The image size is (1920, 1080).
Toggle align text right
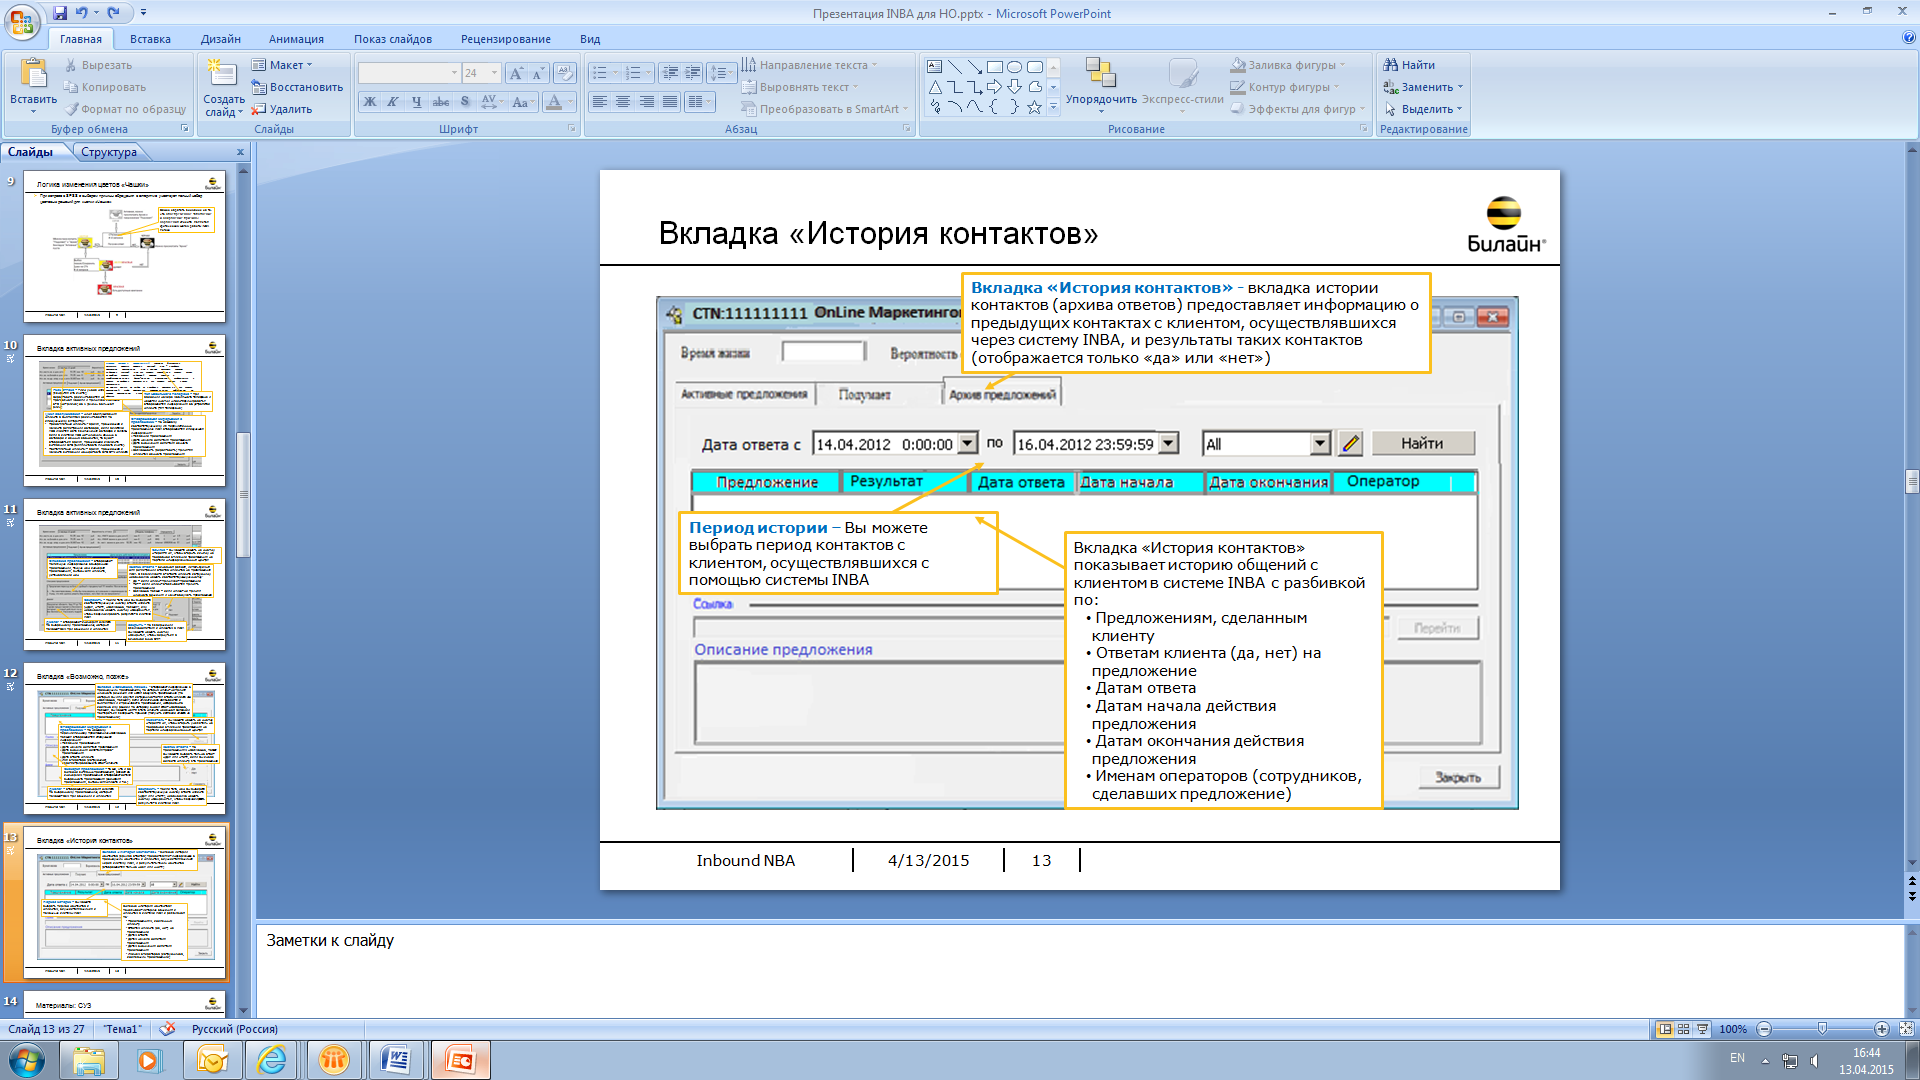646,102
